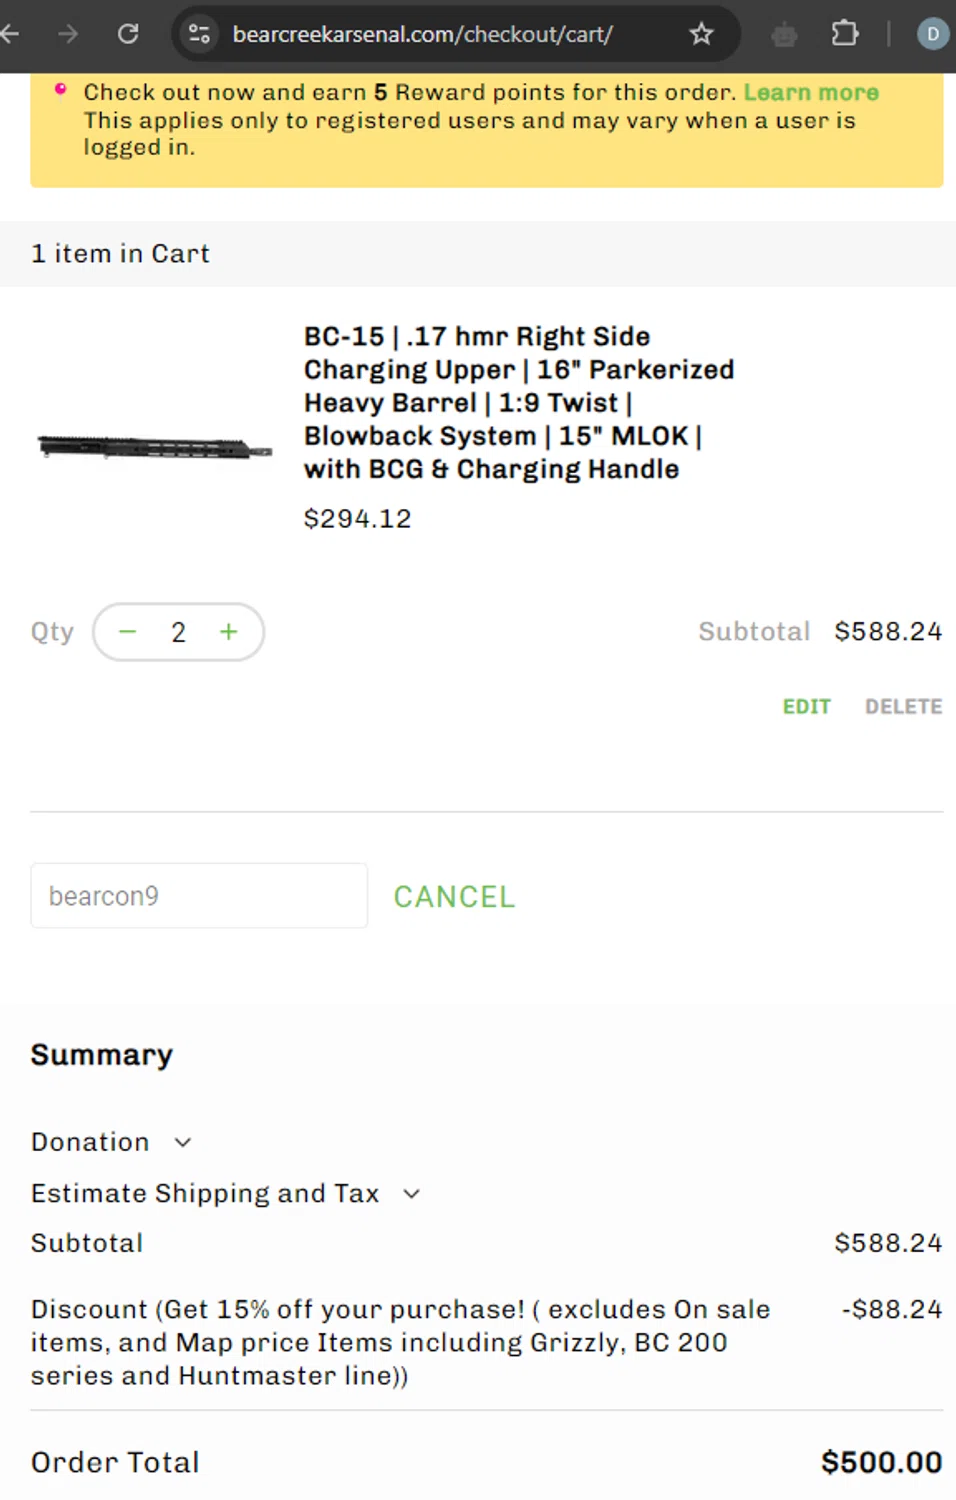Increase quantity with the plus button
Screen dimensions: 956x1500
229,632
